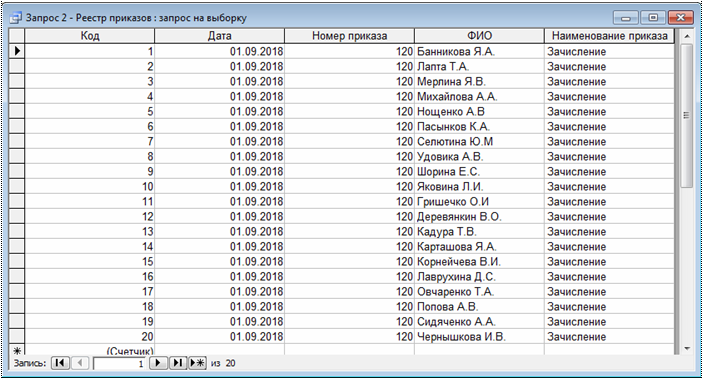The width and height of the screenshot is (702, 379).
Task: Go to the previous record button
Action: point(80,363)
